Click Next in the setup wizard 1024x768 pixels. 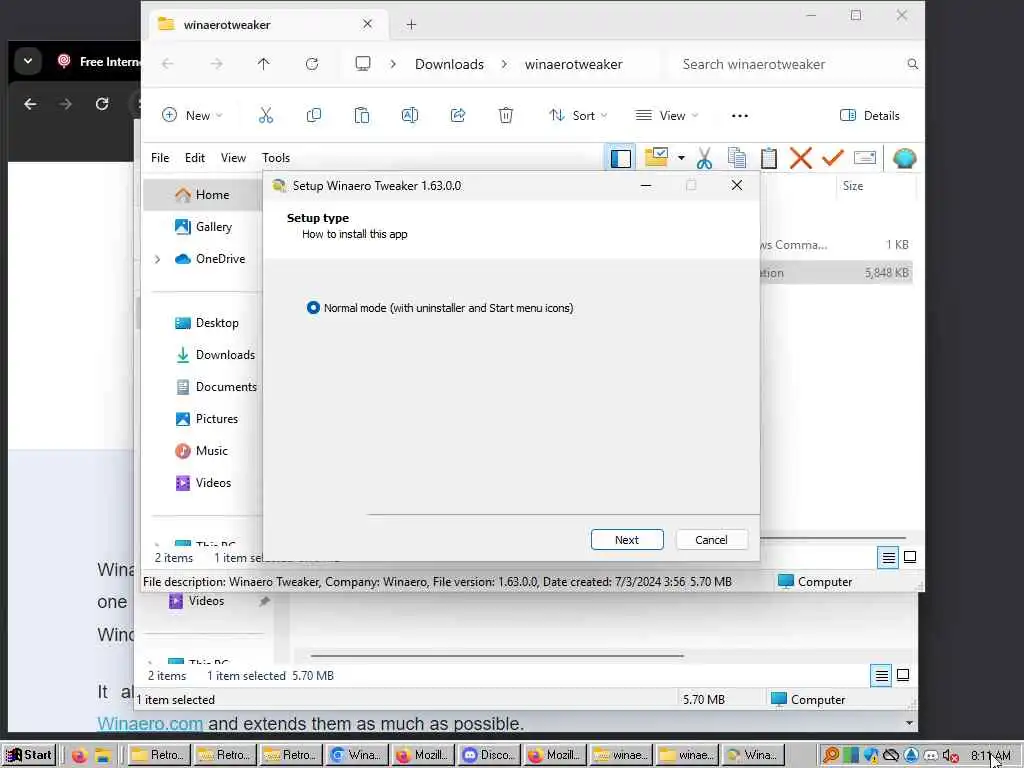pyautogui.click(x=627, y=540)
